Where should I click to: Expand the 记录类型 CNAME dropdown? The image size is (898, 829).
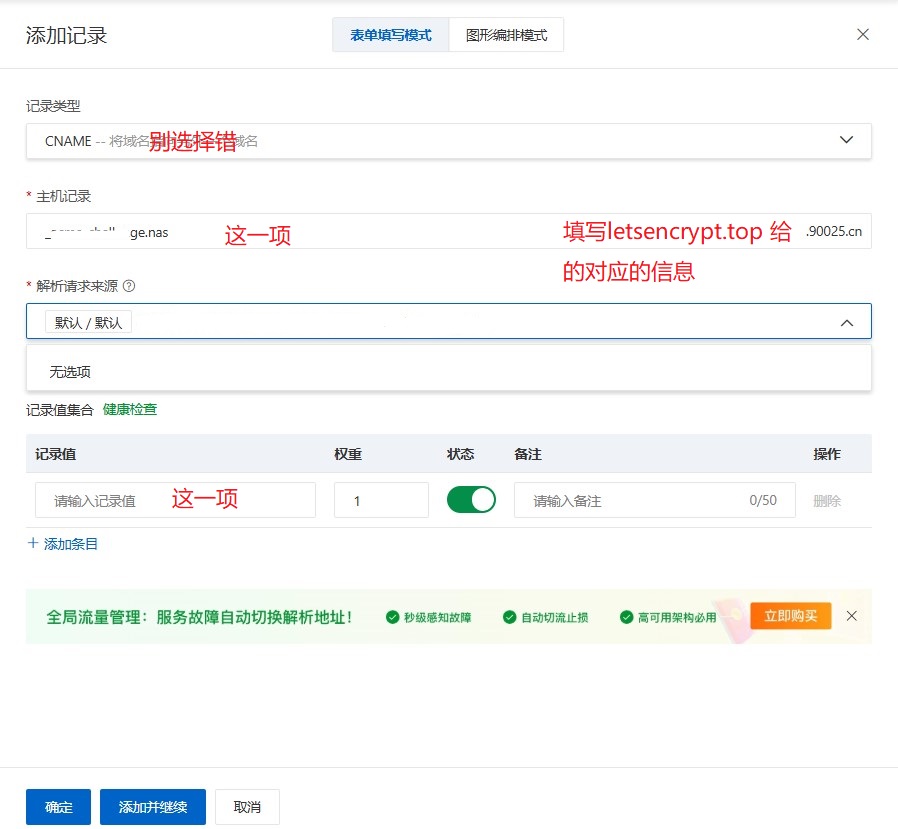[x=846, y=141]
